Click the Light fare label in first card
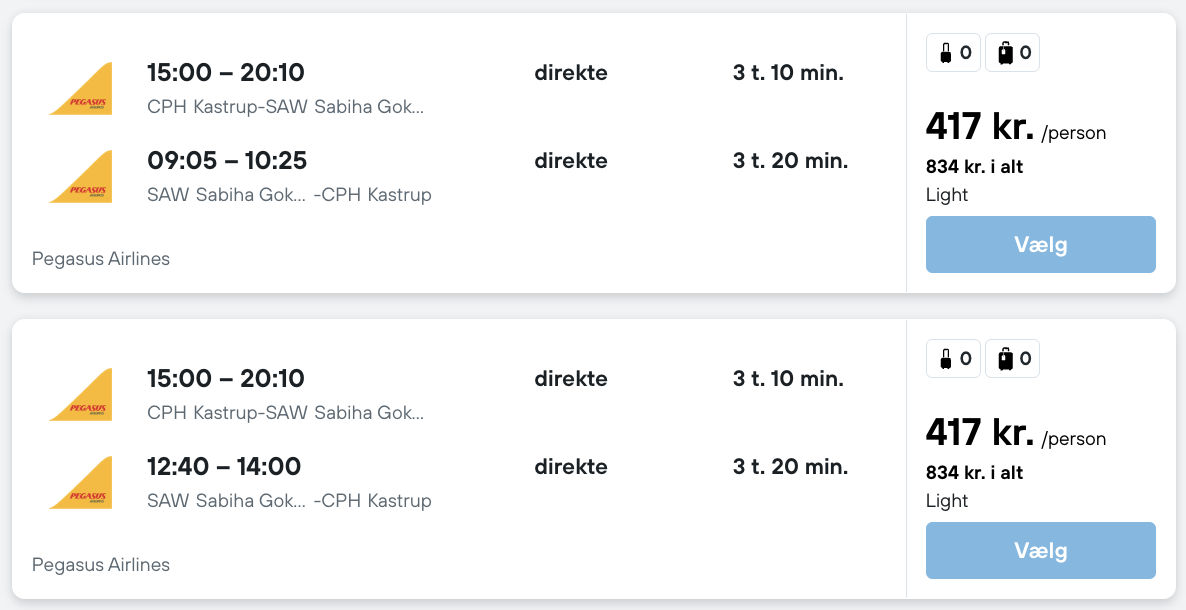1186x610 pixels. pos(947,195)
